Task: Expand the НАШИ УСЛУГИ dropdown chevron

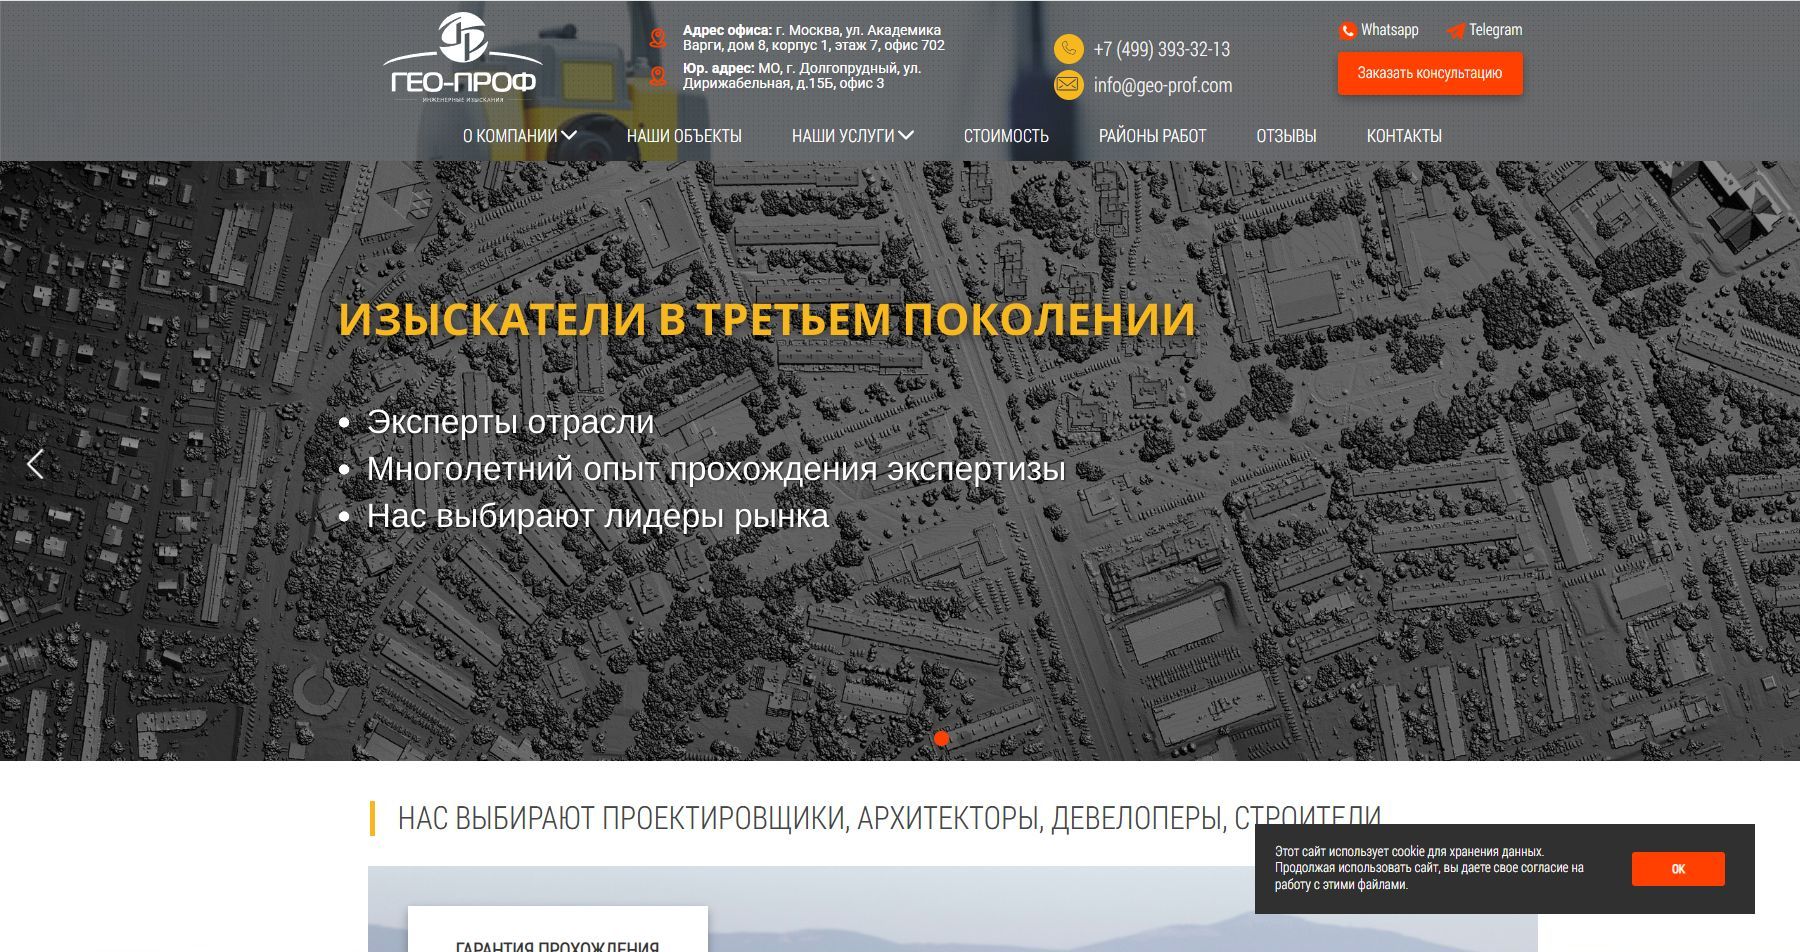Action: (906, 135)
